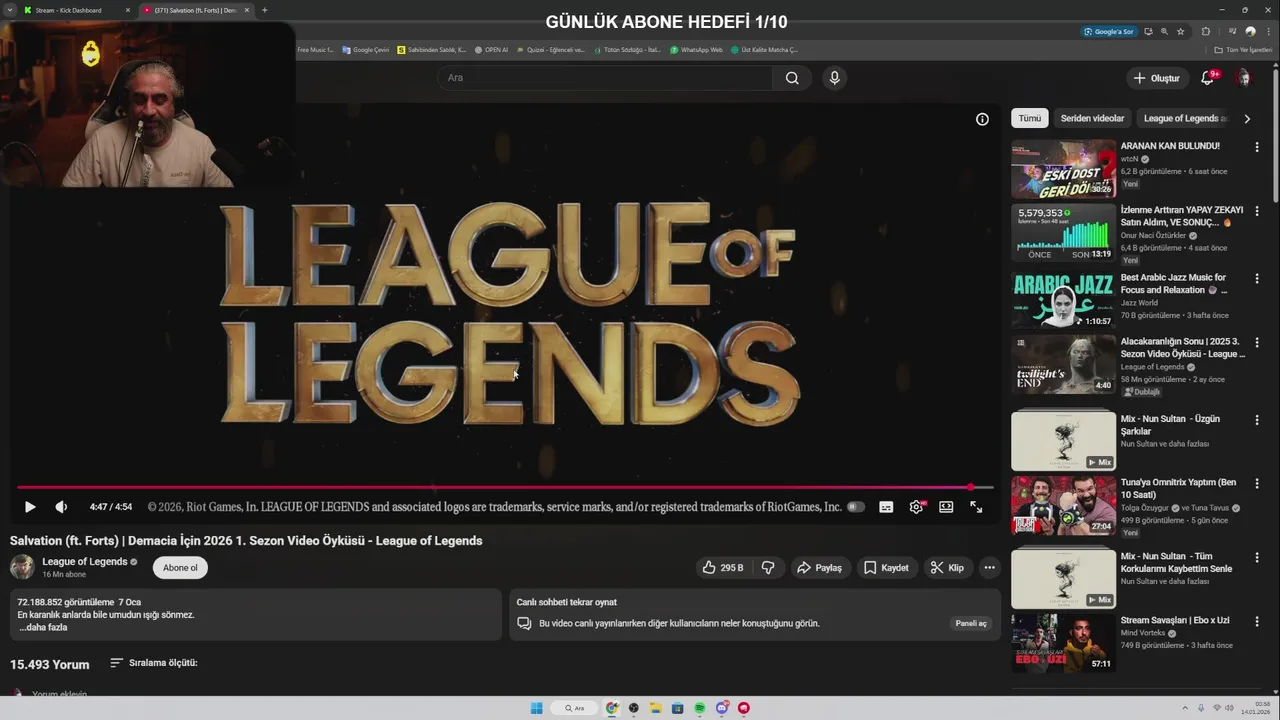Turn on subtitles with the captions icon
The height and width of the screenshot is (720, 1280).
point(886,507)
